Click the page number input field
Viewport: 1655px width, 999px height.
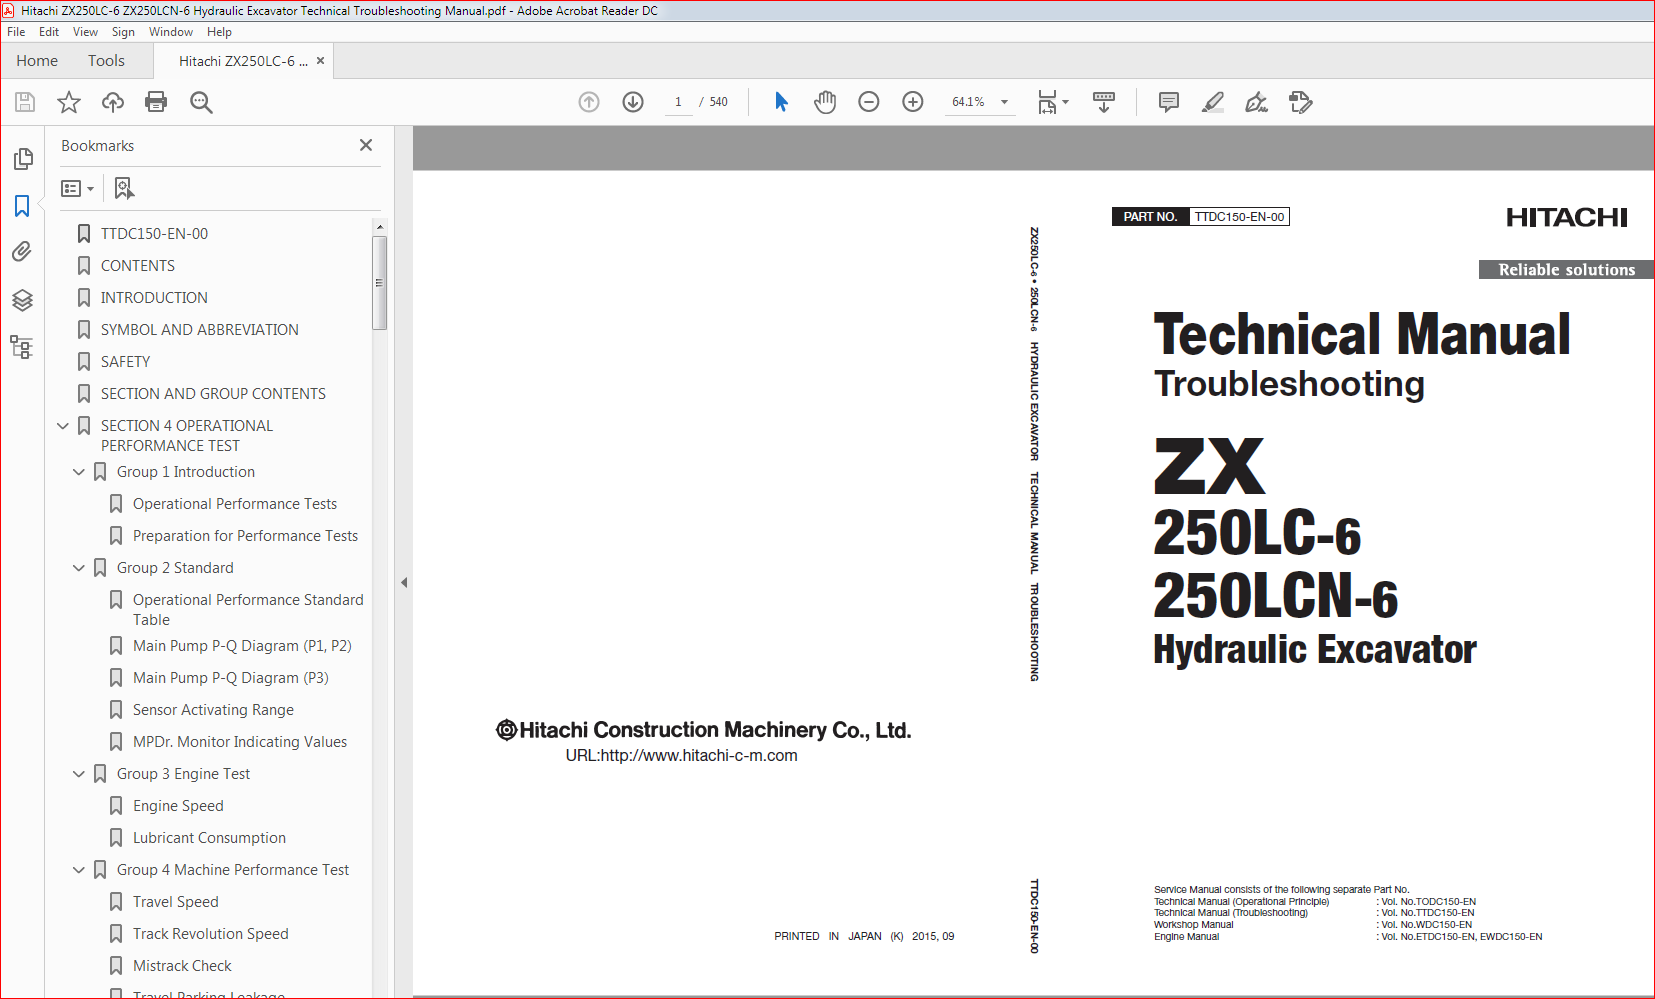678,102
